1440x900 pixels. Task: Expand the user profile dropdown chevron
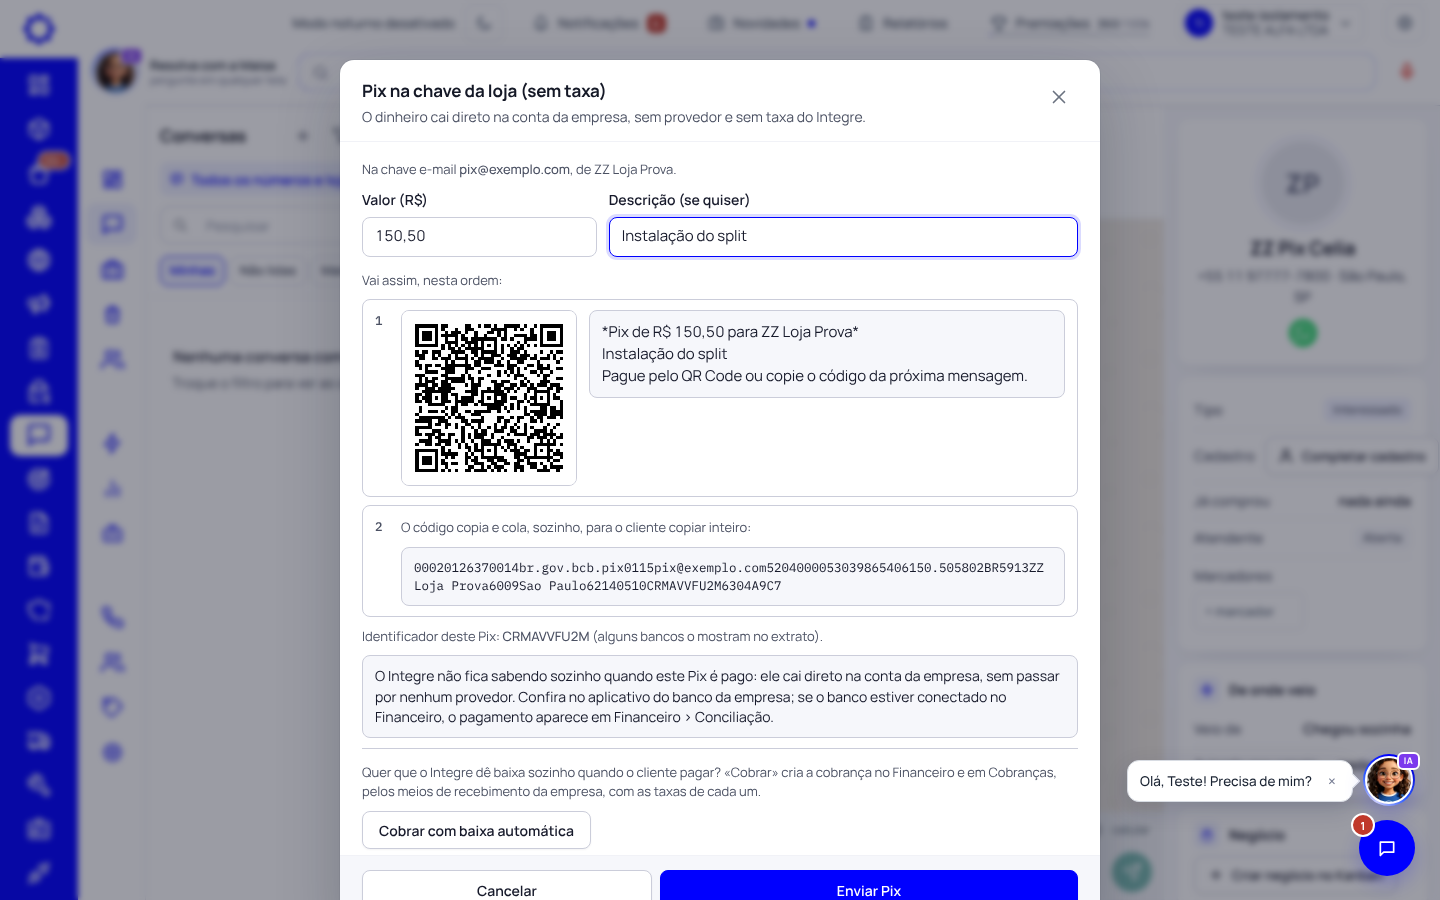(x=1345, y=23)
